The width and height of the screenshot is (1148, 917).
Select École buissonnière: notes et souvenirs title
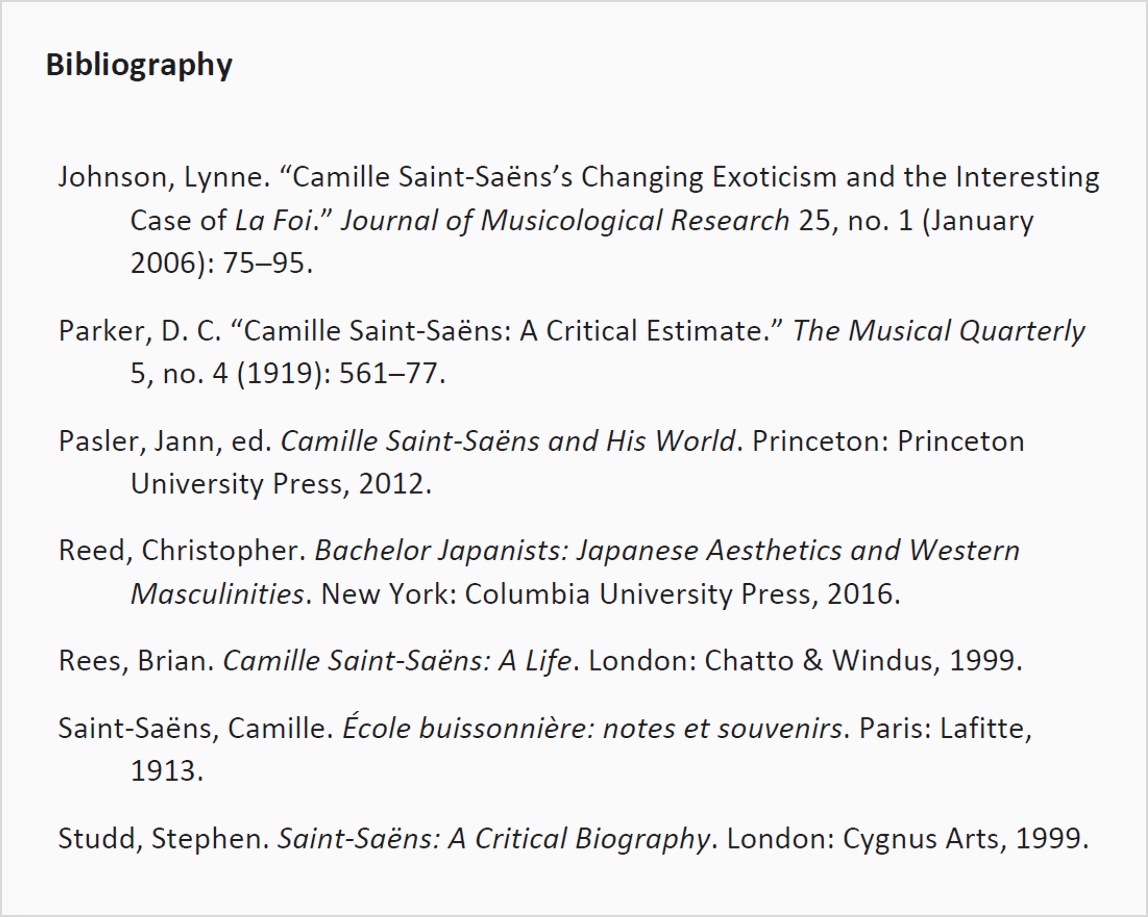pyautogui.click(x=592, y=727)
